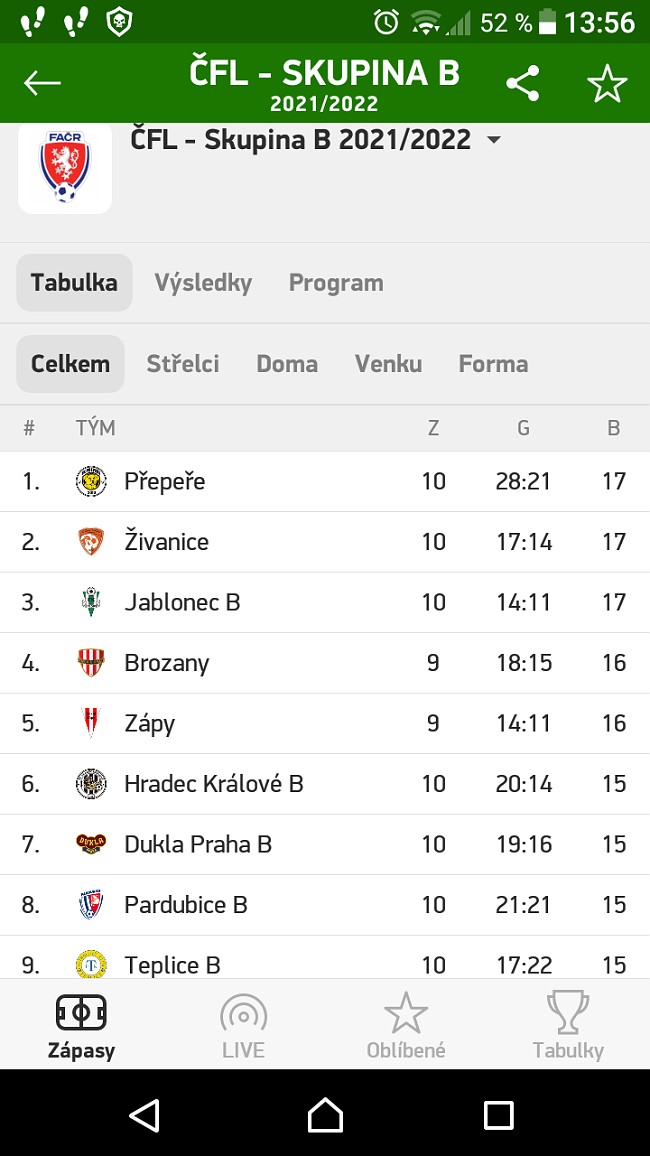Show the Forma table

(x=493, y=364)
